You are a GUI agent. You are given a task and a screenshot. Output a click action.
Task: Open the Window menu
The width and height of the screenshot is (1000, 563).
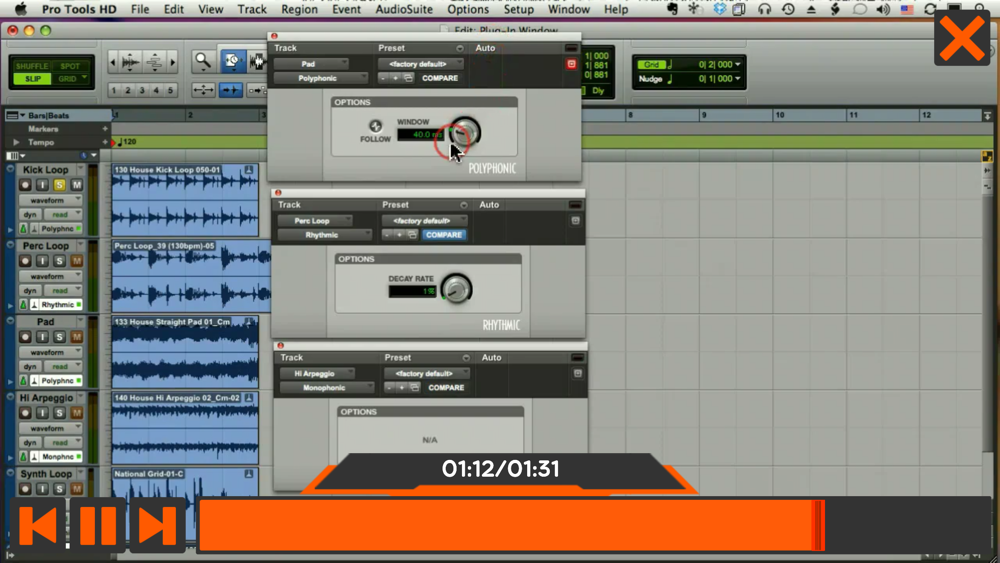(569, 10)
